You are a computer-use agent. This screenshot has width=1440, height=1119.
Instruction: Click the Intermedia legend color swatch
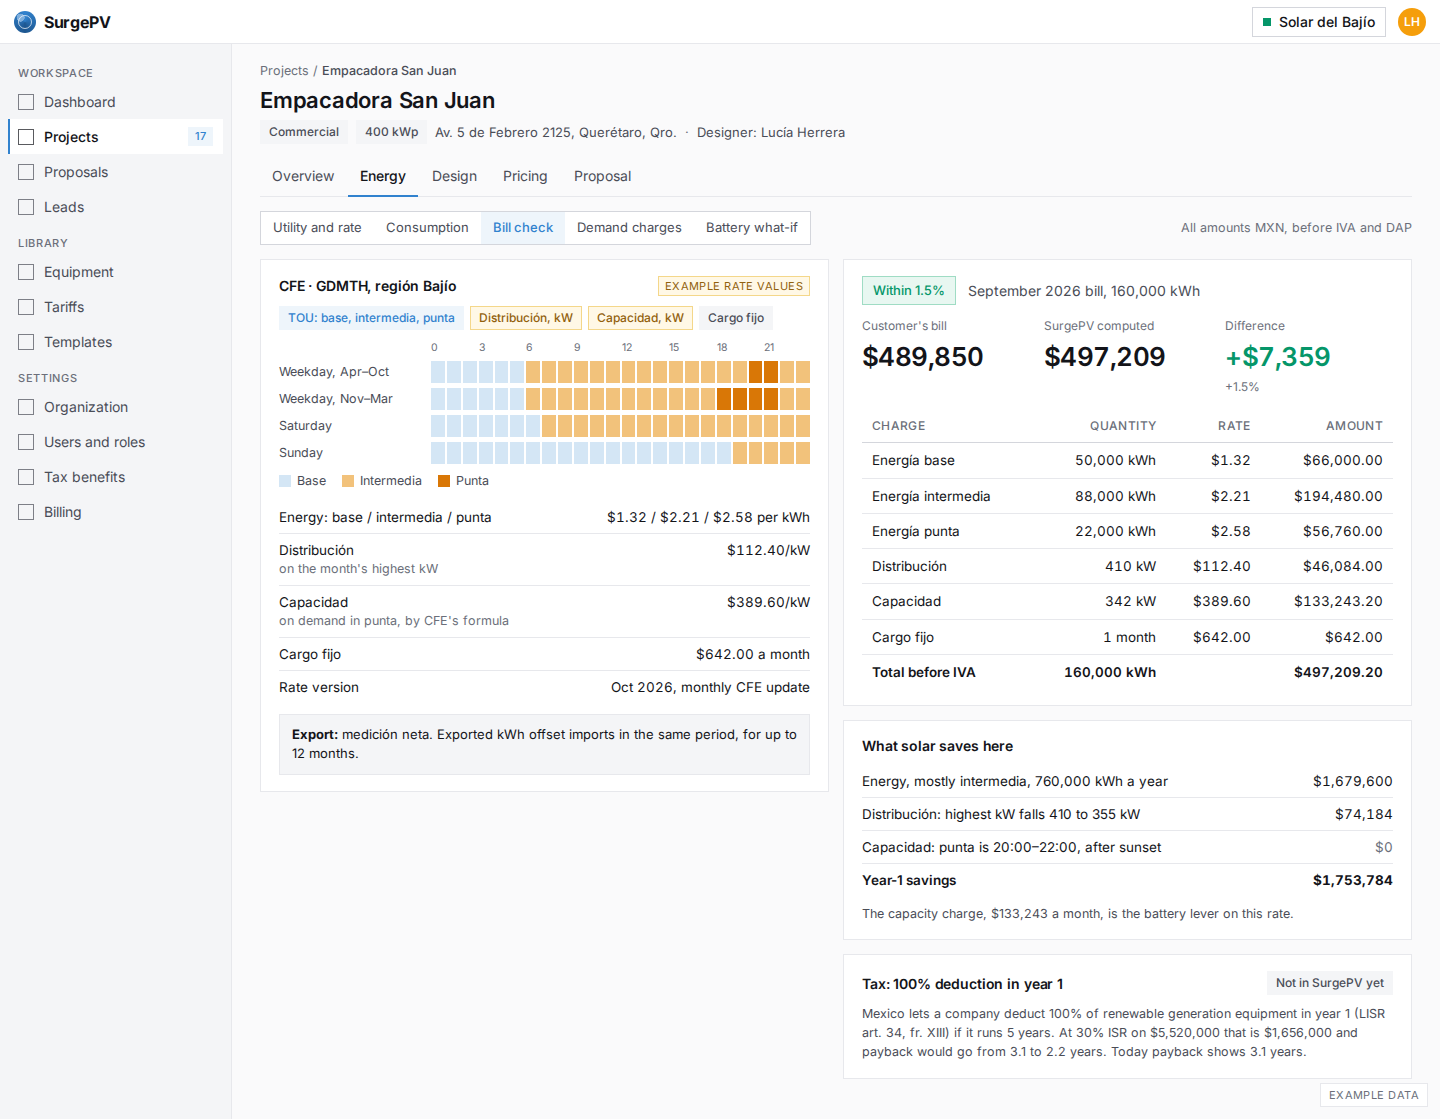tap(348, 481)
